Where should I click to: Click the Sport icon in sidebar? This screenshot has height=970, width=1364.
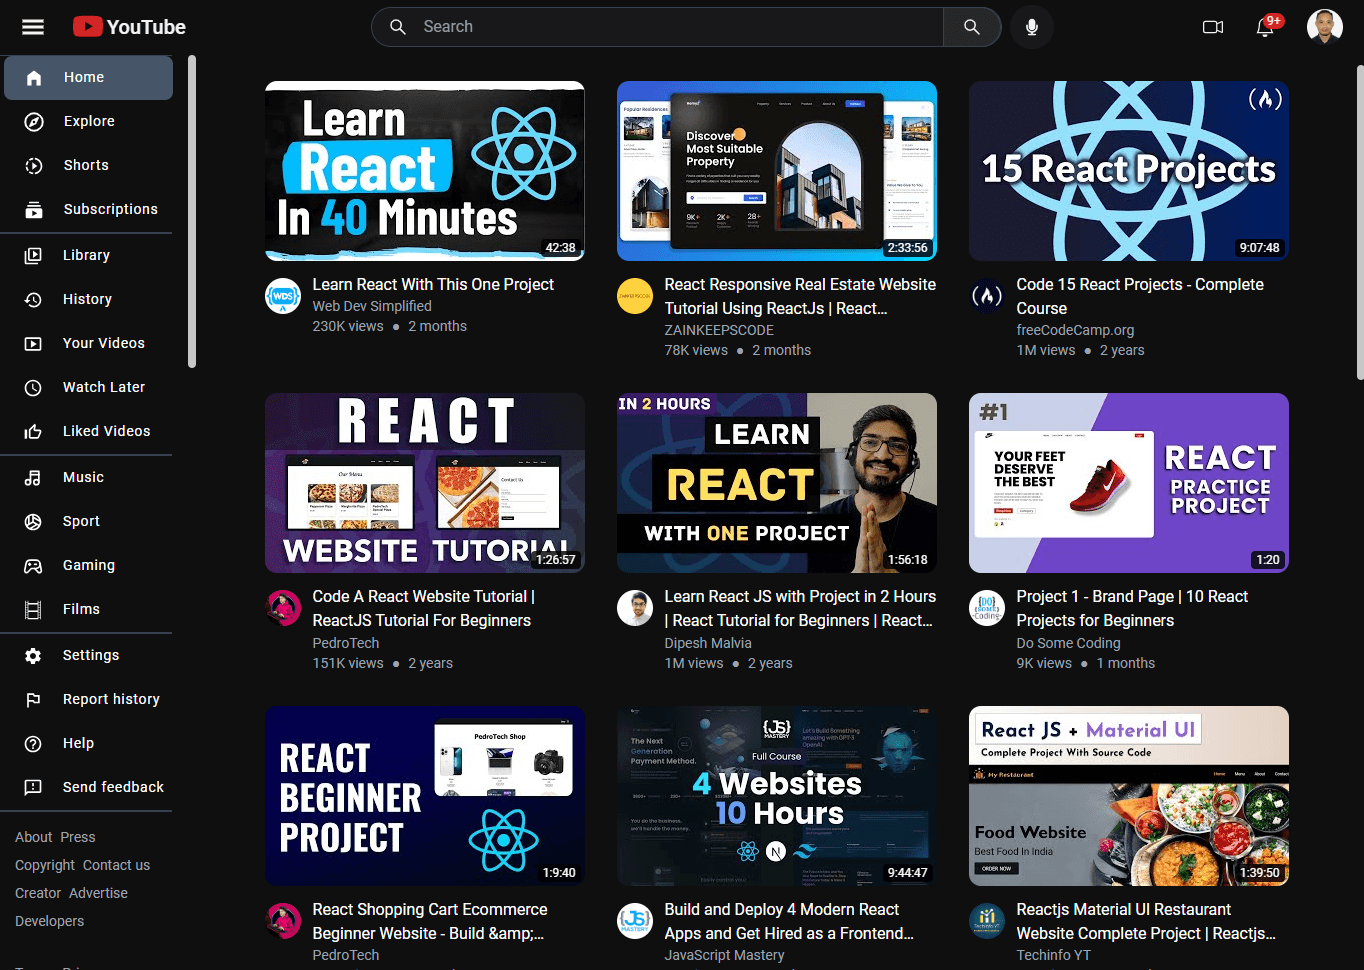33,521
